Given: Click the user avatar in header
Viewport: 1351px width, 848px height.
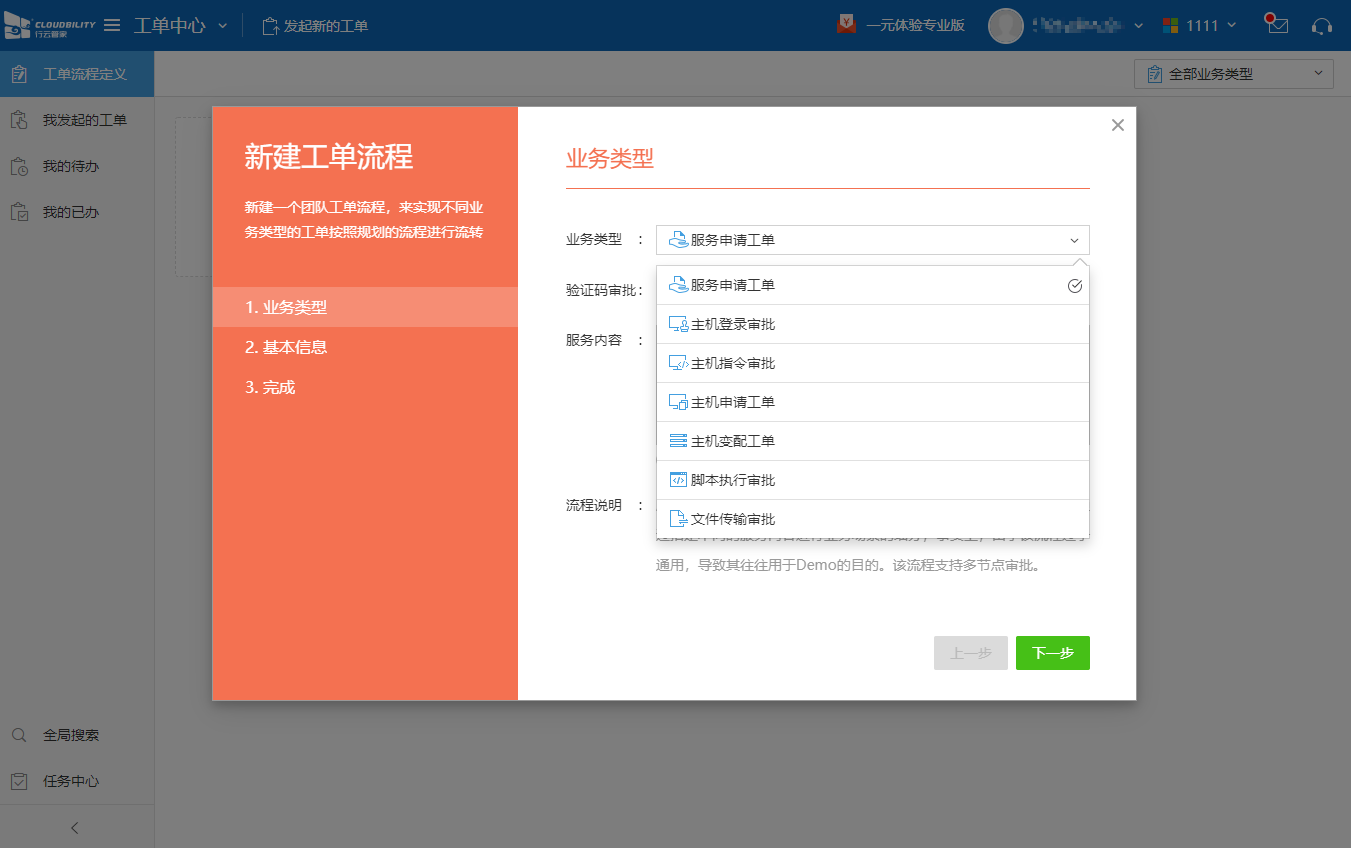Looking at the screenshot, I should (x=1005, y=26).
